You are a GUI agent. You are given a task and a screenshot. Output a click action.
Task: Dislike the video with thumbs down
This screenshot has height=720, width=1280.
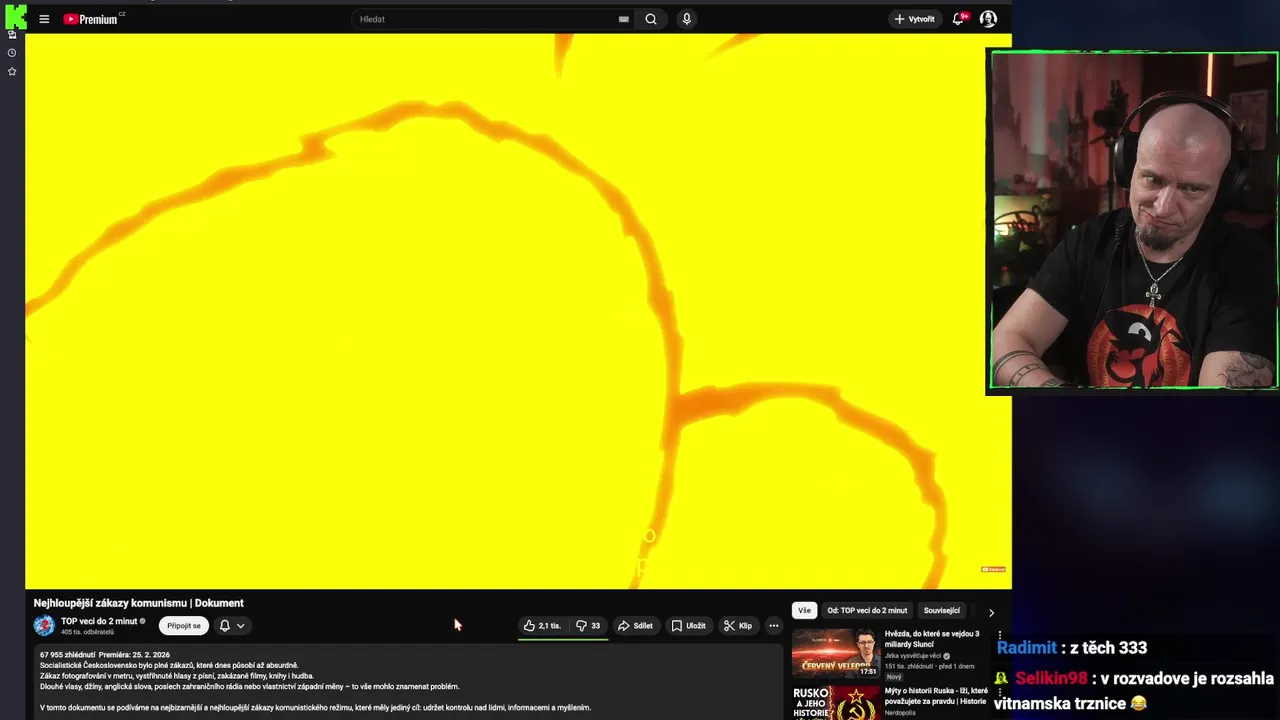[x=588, y=626]
